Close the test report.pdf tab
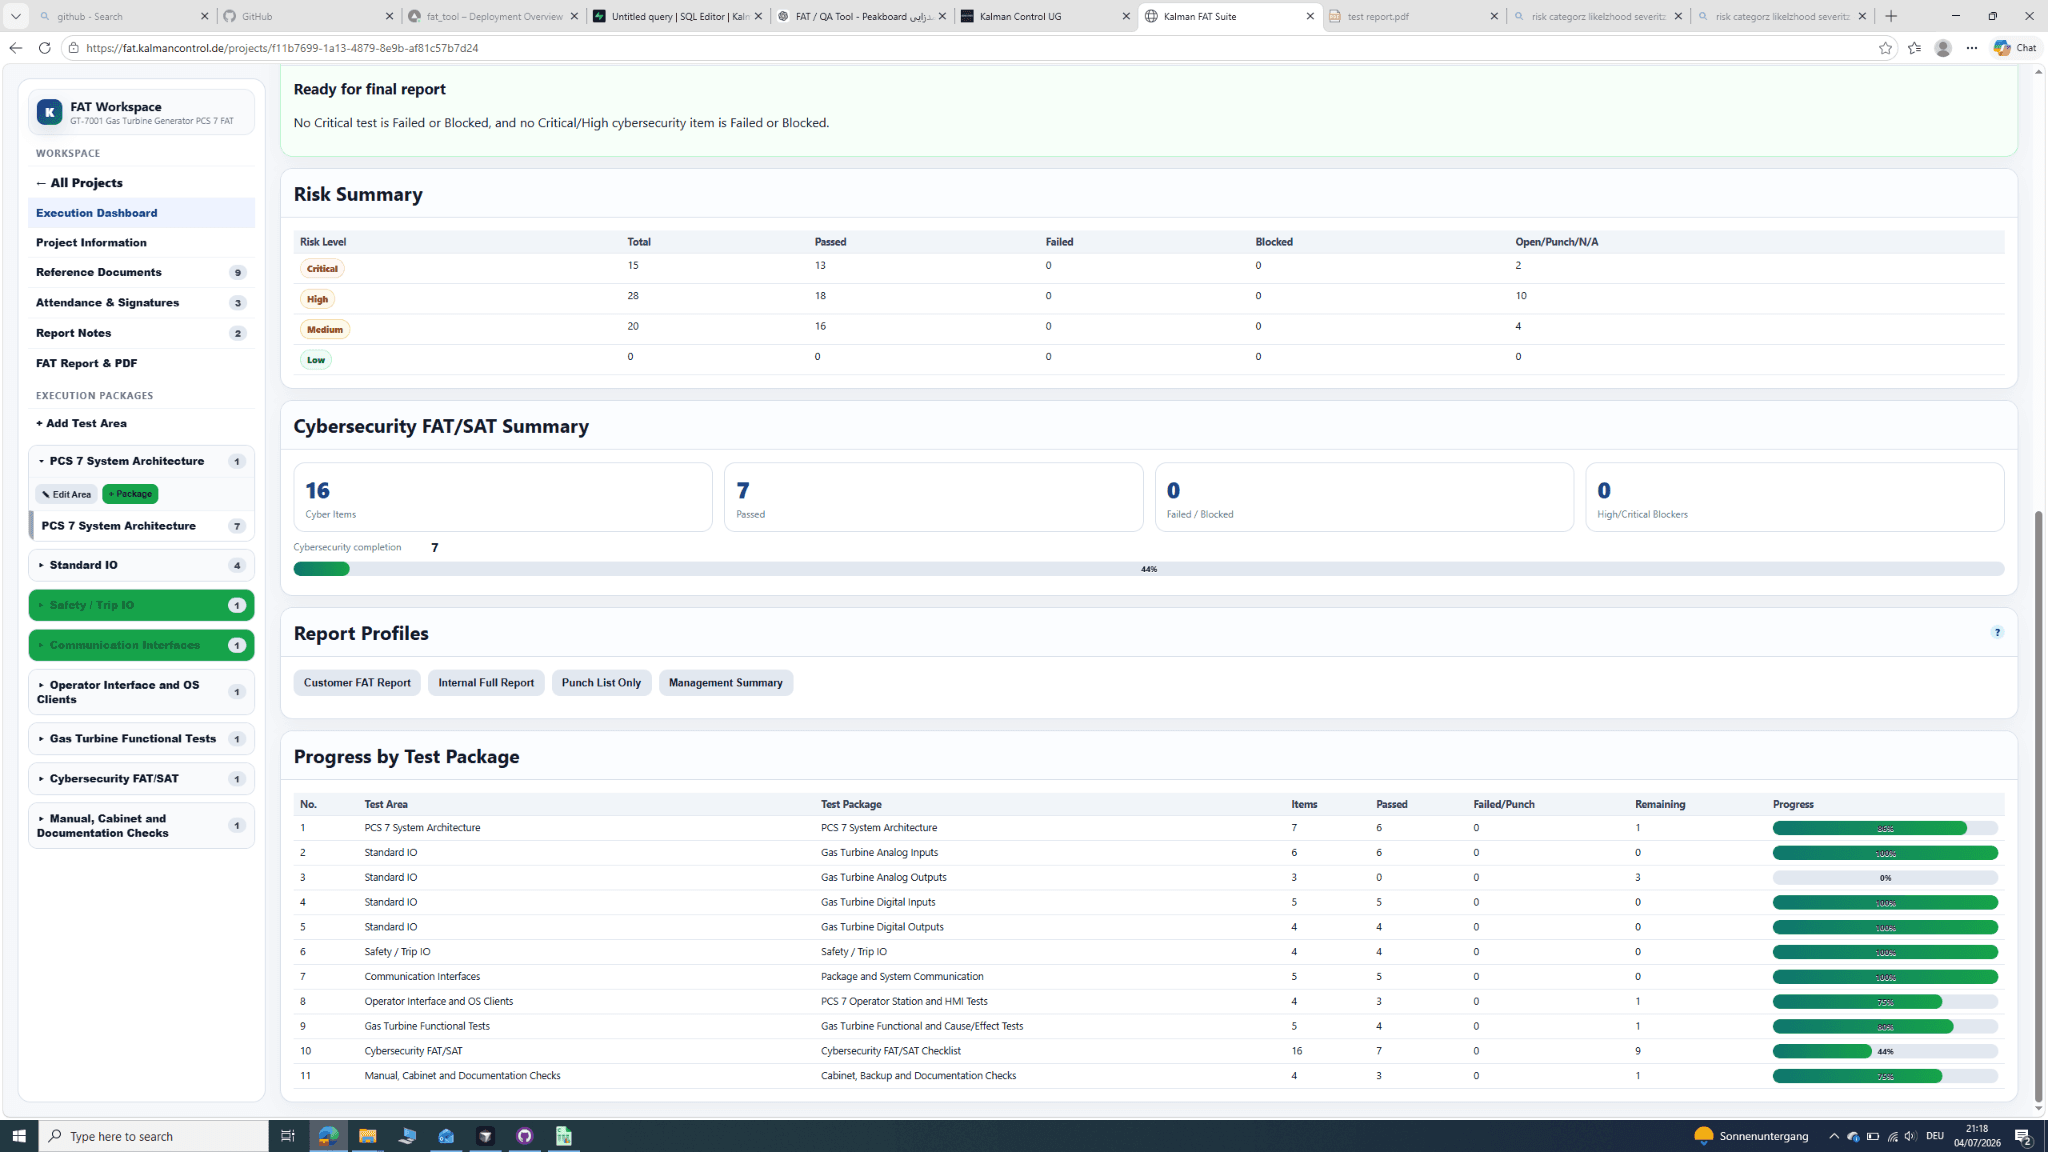 tap(1494, 16)
